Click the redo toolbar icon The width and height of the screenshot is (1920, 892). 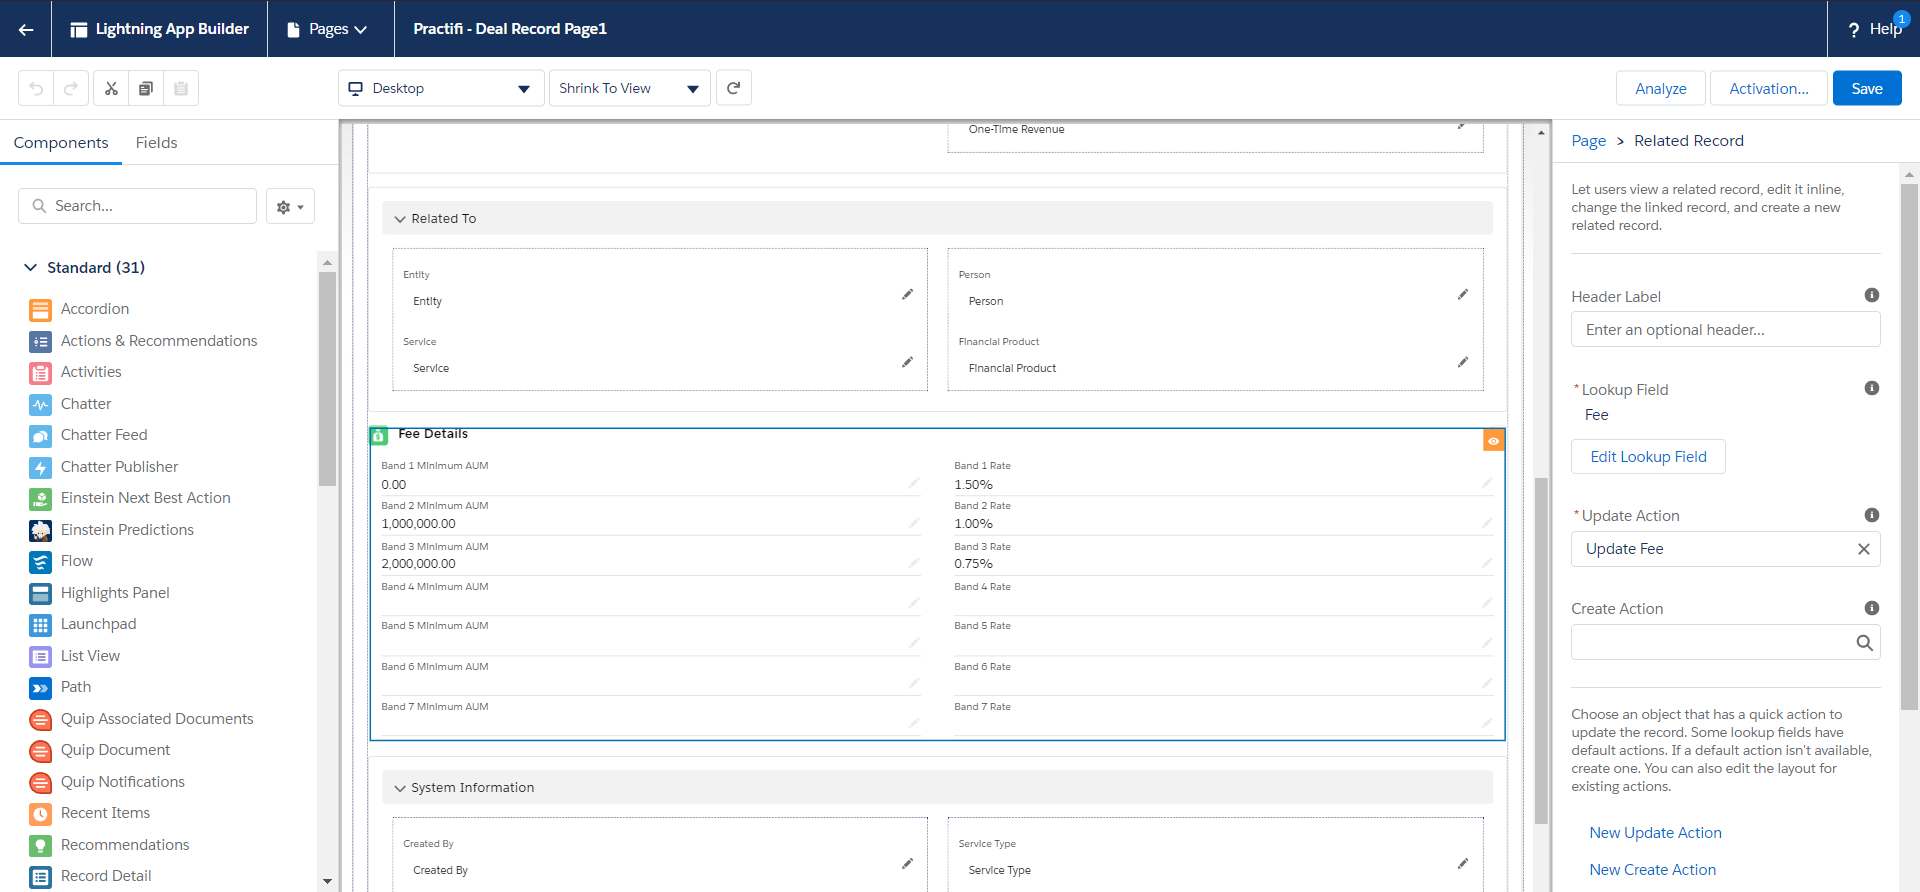click(71, 88)
